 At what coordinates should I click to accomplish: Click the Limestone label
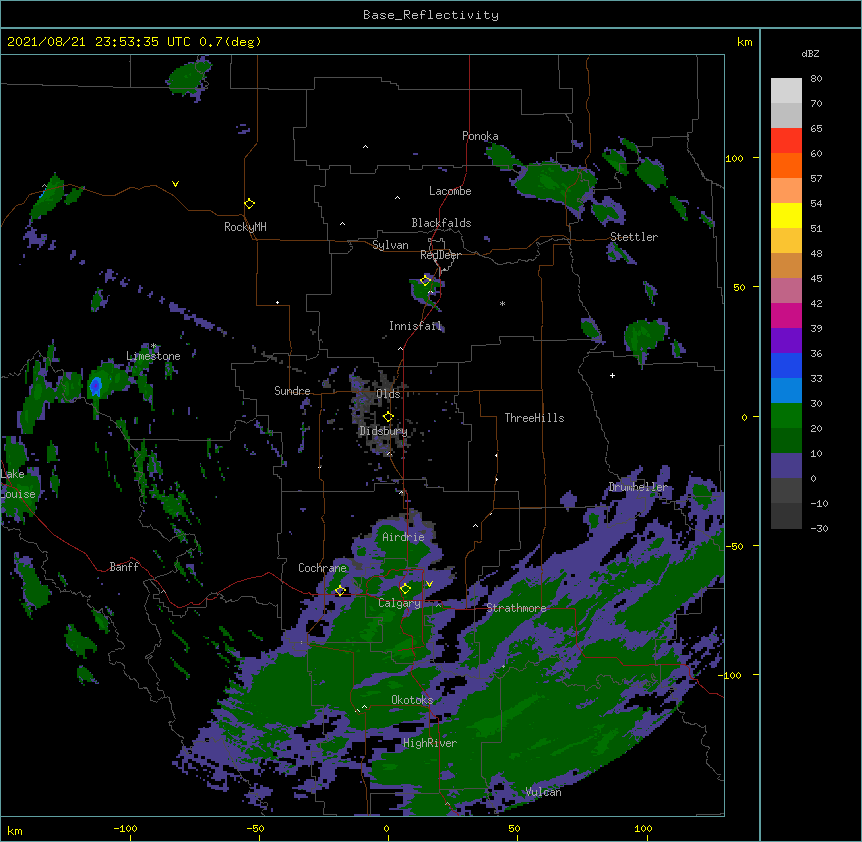tap(153, 356)
